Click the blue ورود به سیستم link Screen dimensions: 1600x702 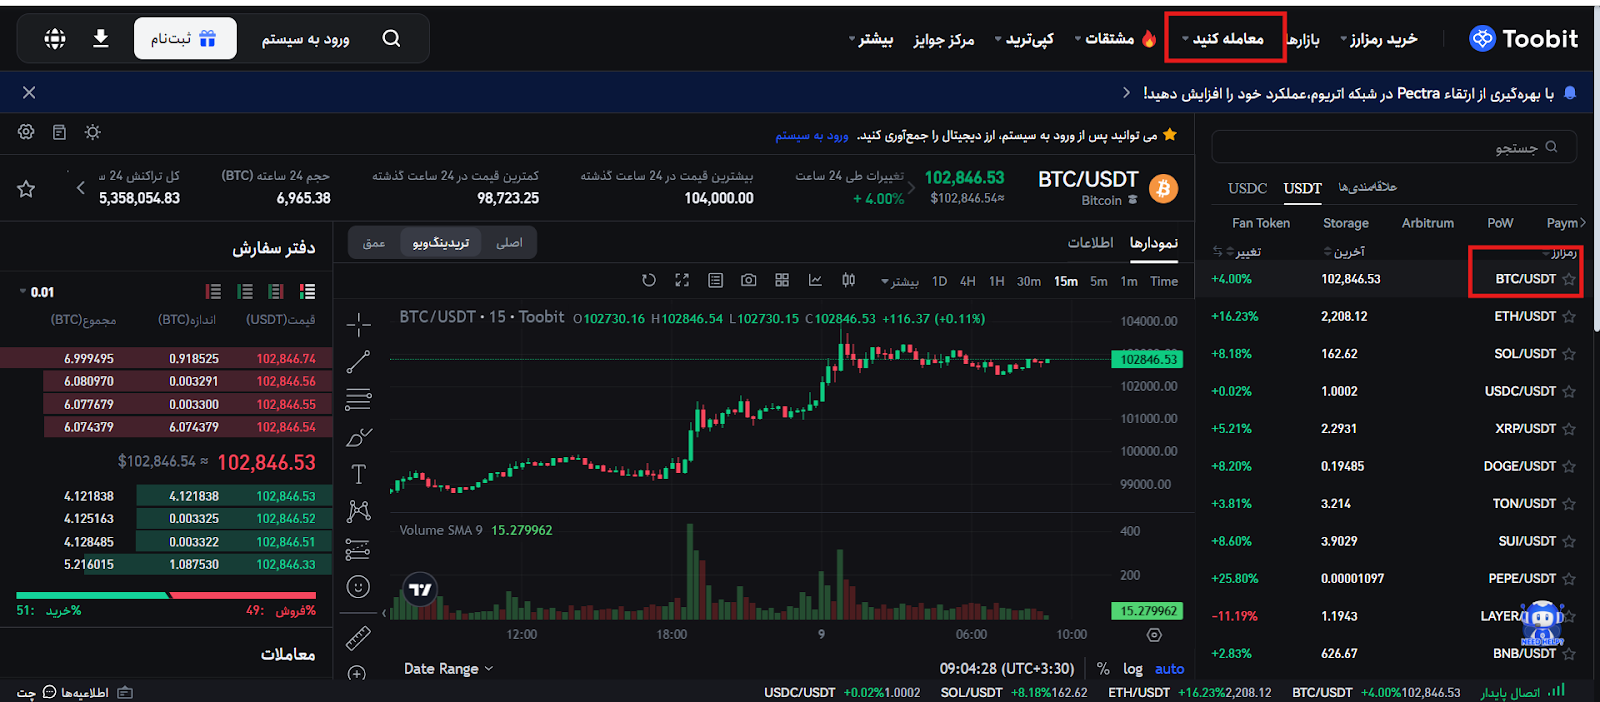point(812,135)
